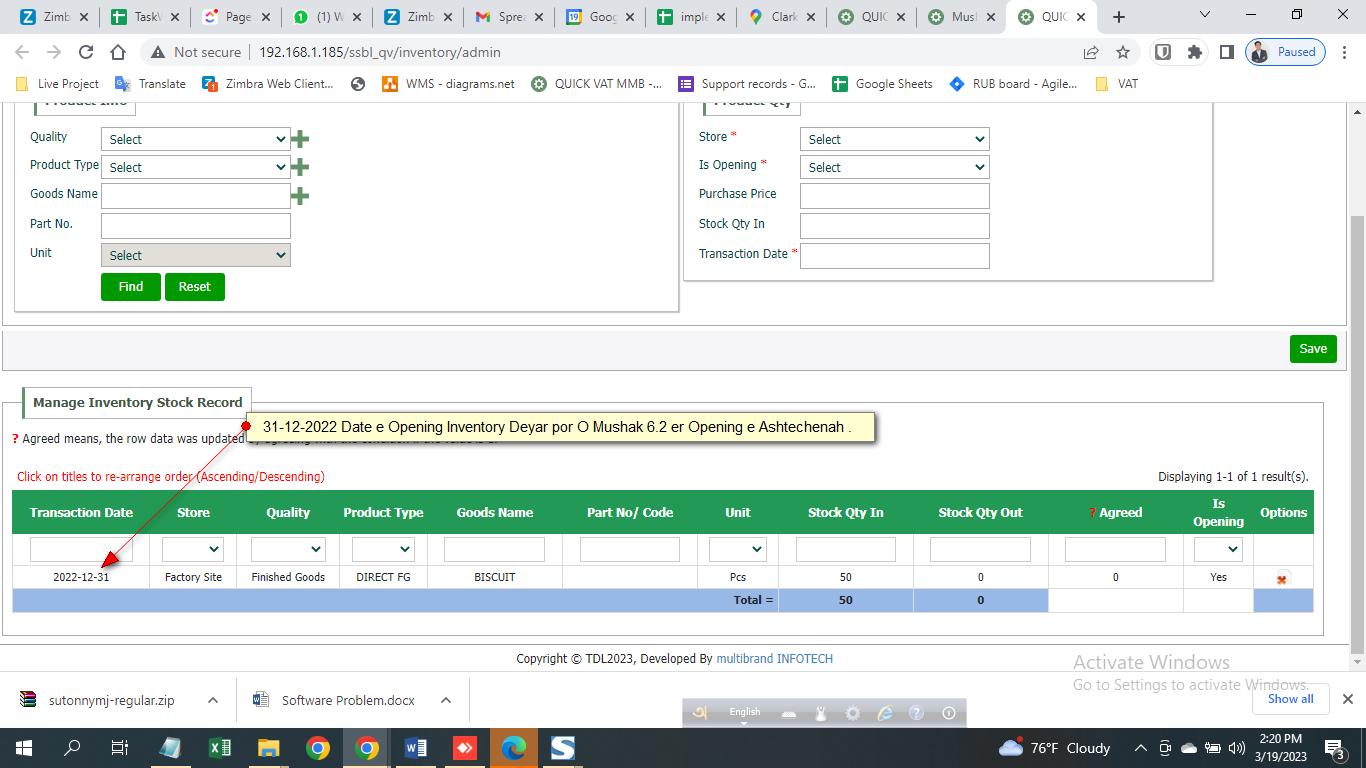The height and width of the screenshot is (768, 1366).
Task: Open Microsoft Edge from the taskbar
Action: tap(514, 748)
